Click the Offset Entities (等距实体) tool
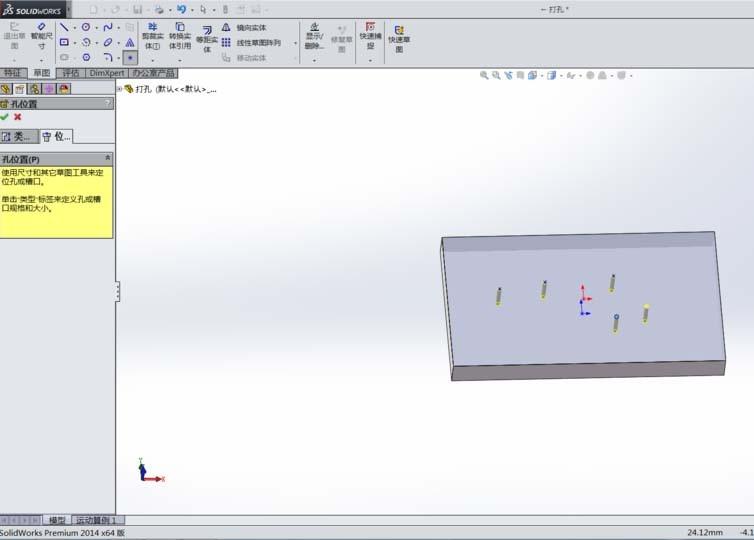Screen dimensions: 754x540 pyautogui.click(x=207, y=38)
